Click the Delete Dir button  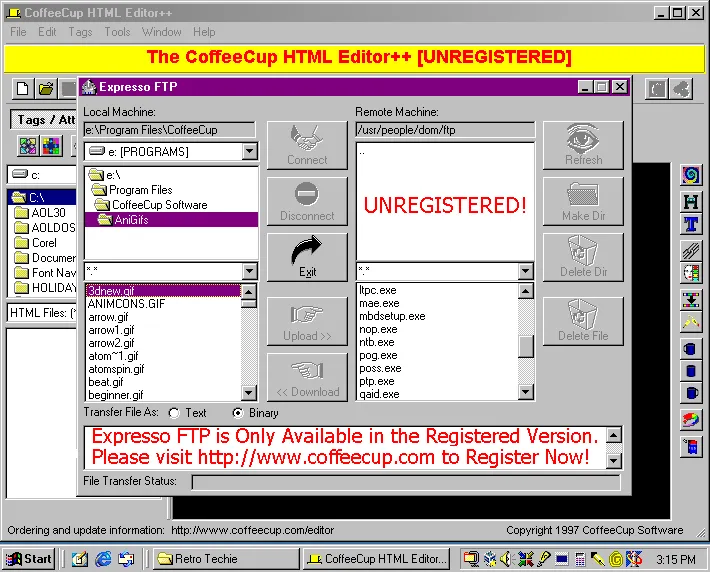[583, 258]
